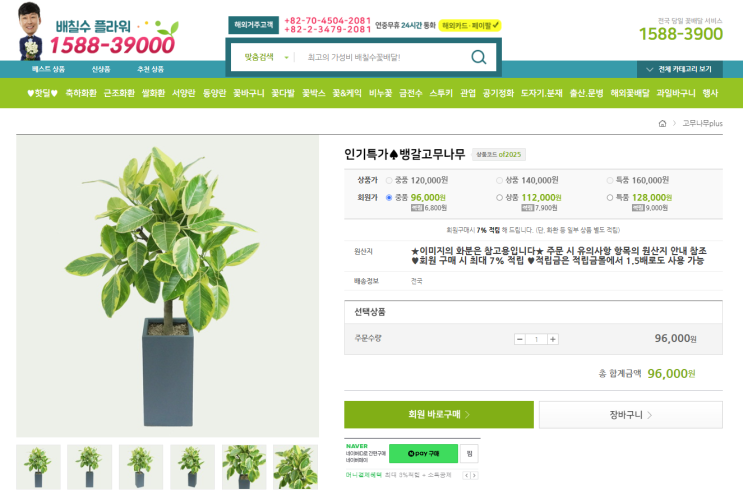Click the home breadcrumb icon
Screen dimensions: 743x494
tap(662, 124)
